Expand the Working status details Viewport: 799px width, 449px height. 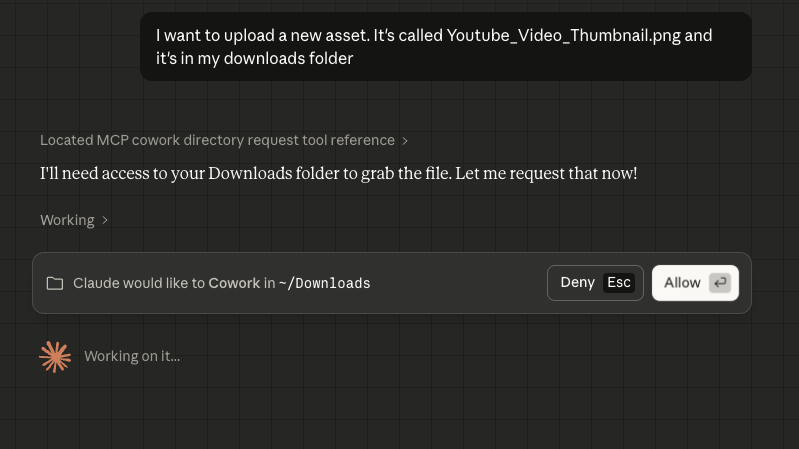coord(74,220)
